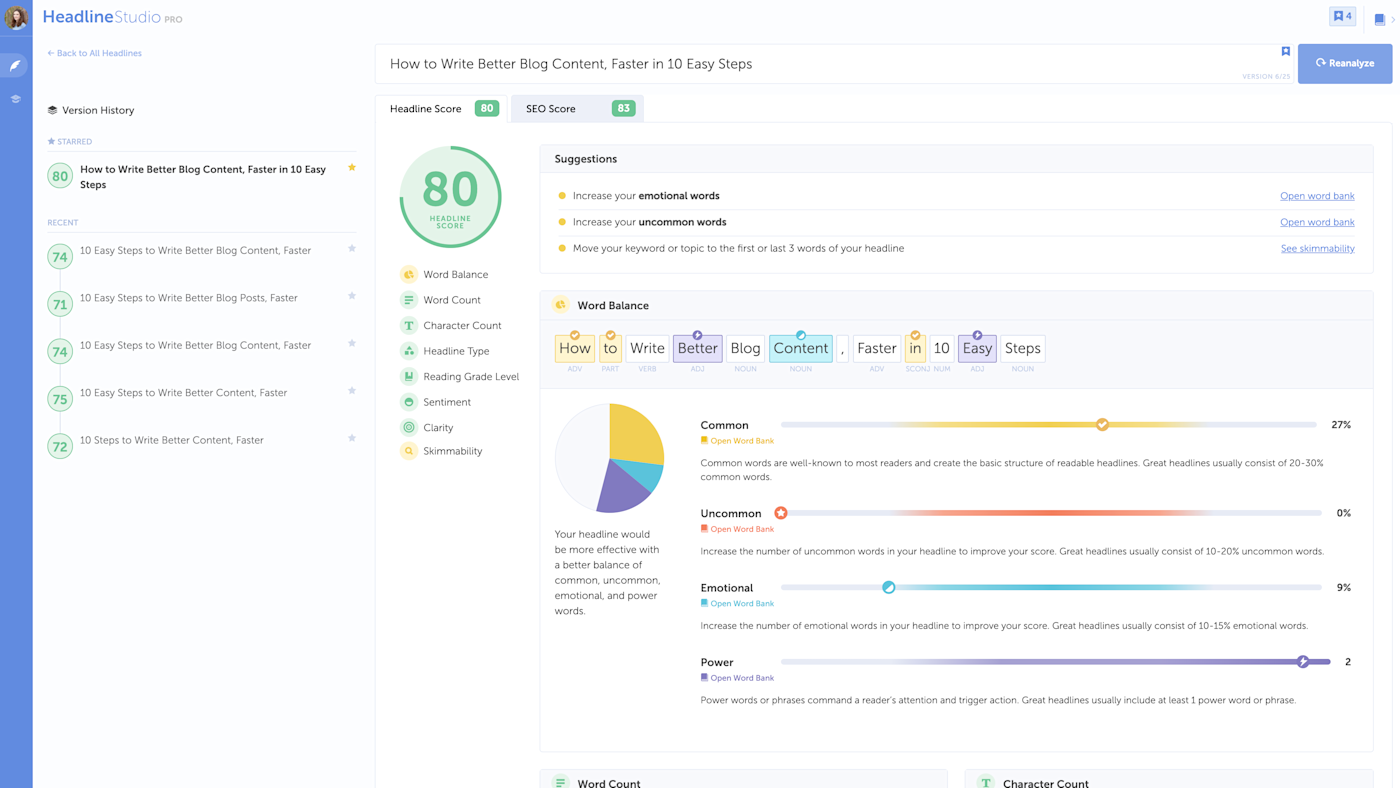Image resolution: width=1400 pixels, height=788 pixels.
Task: Open the stacked layers sidebar icon
Action: 15,99
